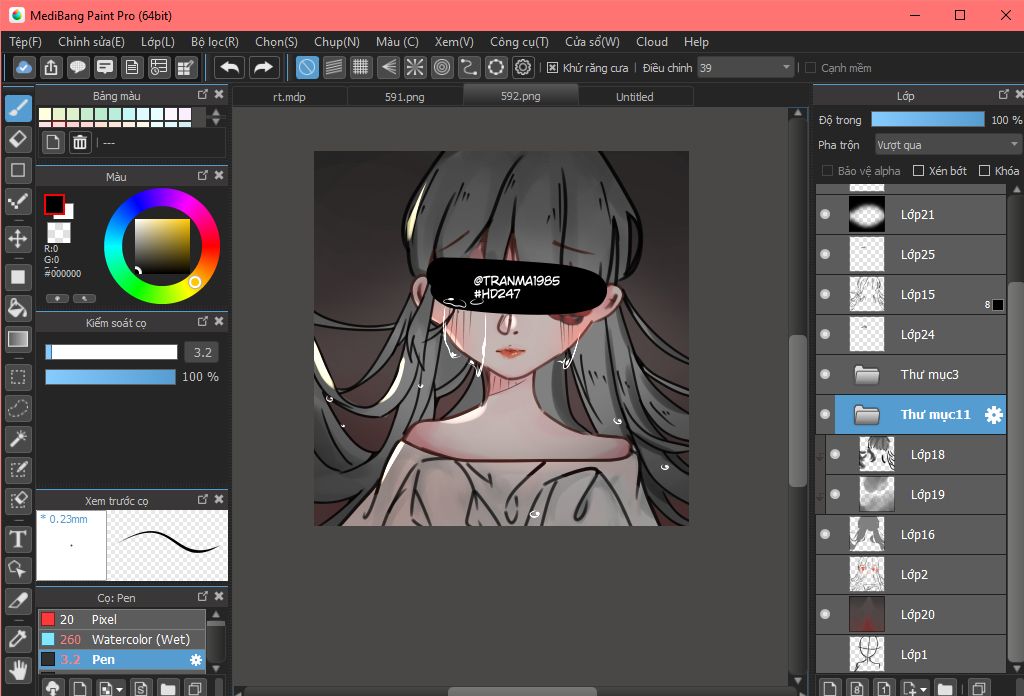This screenshot has height=696, width=1024.
Task: Enable the Khóa lock checkbox
Action: click(x=985, y=171)
